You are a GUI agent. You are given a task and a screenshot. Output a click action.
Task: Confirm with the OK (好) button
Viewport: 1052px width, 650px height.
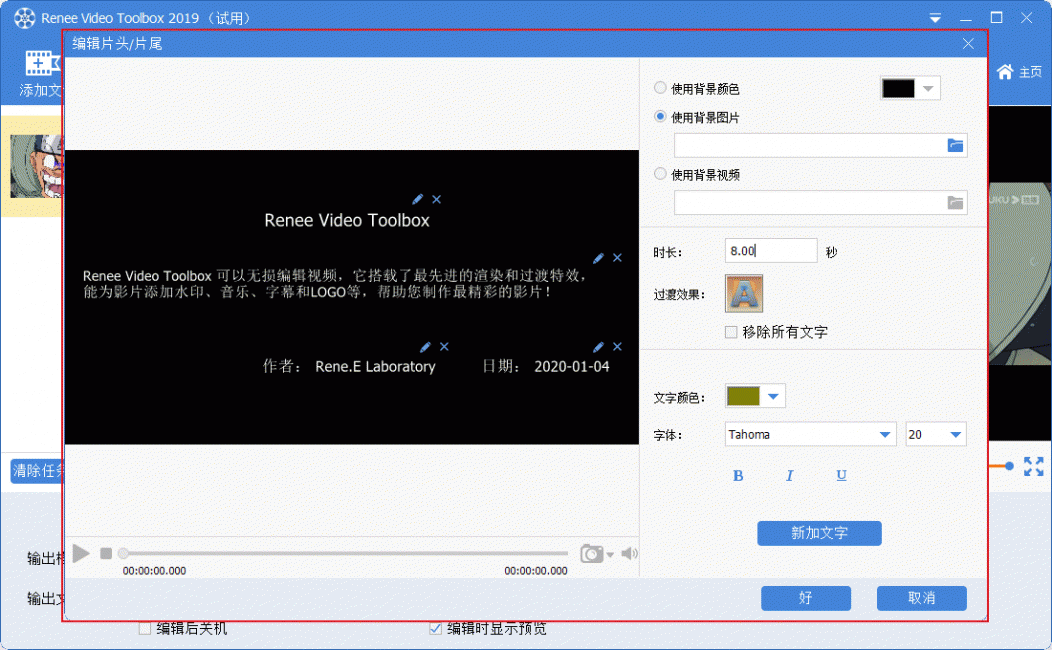click(806, 598)
